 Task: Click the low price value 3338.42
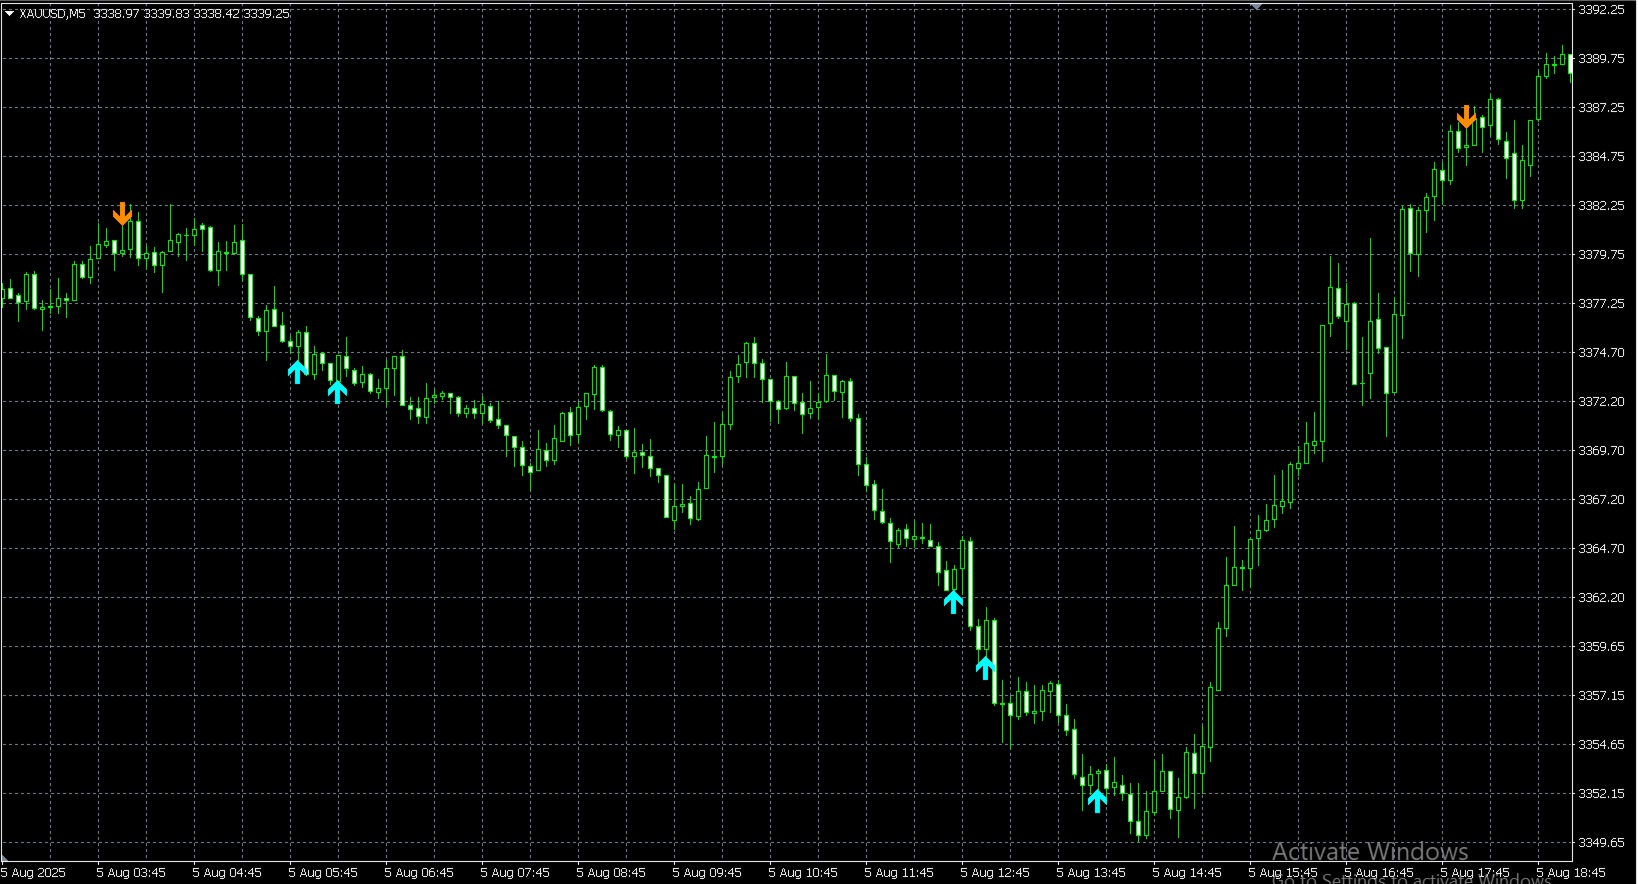[217, 14]
